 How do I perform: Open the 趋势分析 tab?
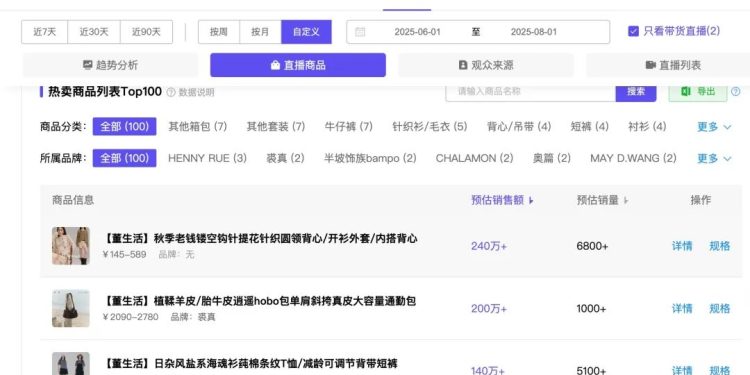pyautogui.click(x=110, y=65)
